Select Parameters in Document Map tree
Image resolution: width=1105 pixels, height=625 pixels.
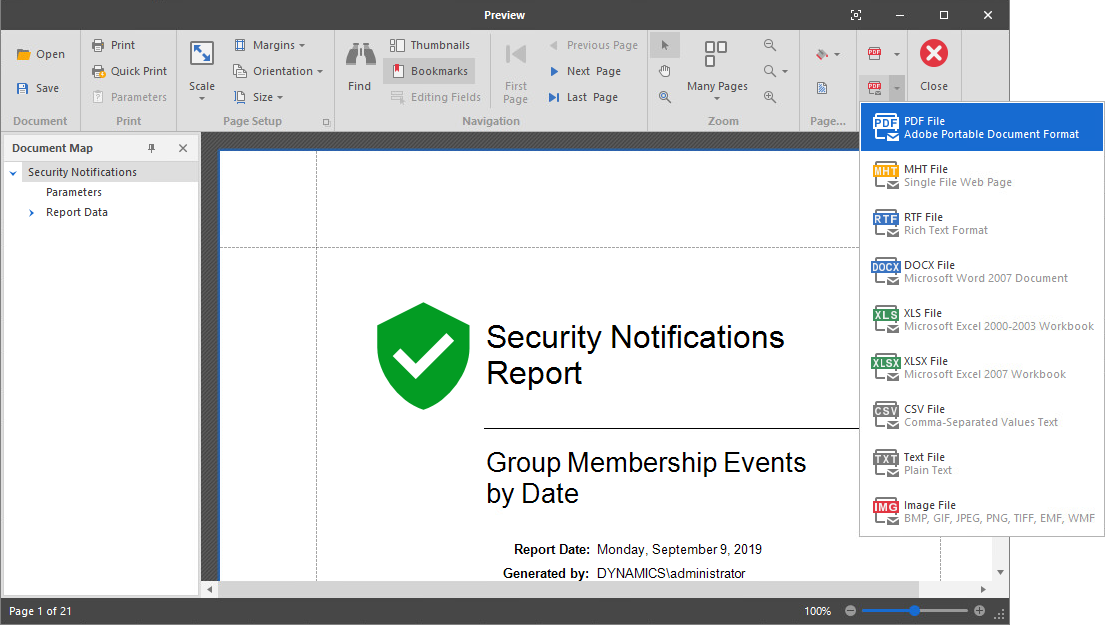(x=74, y=192)
